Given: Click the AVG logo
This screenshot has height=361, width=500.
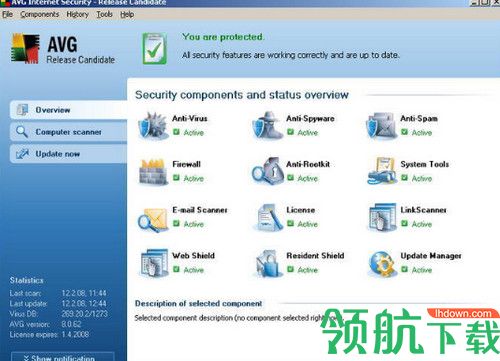Looking at the screenshot, I should pyautogui.click(x=25, y=49).
